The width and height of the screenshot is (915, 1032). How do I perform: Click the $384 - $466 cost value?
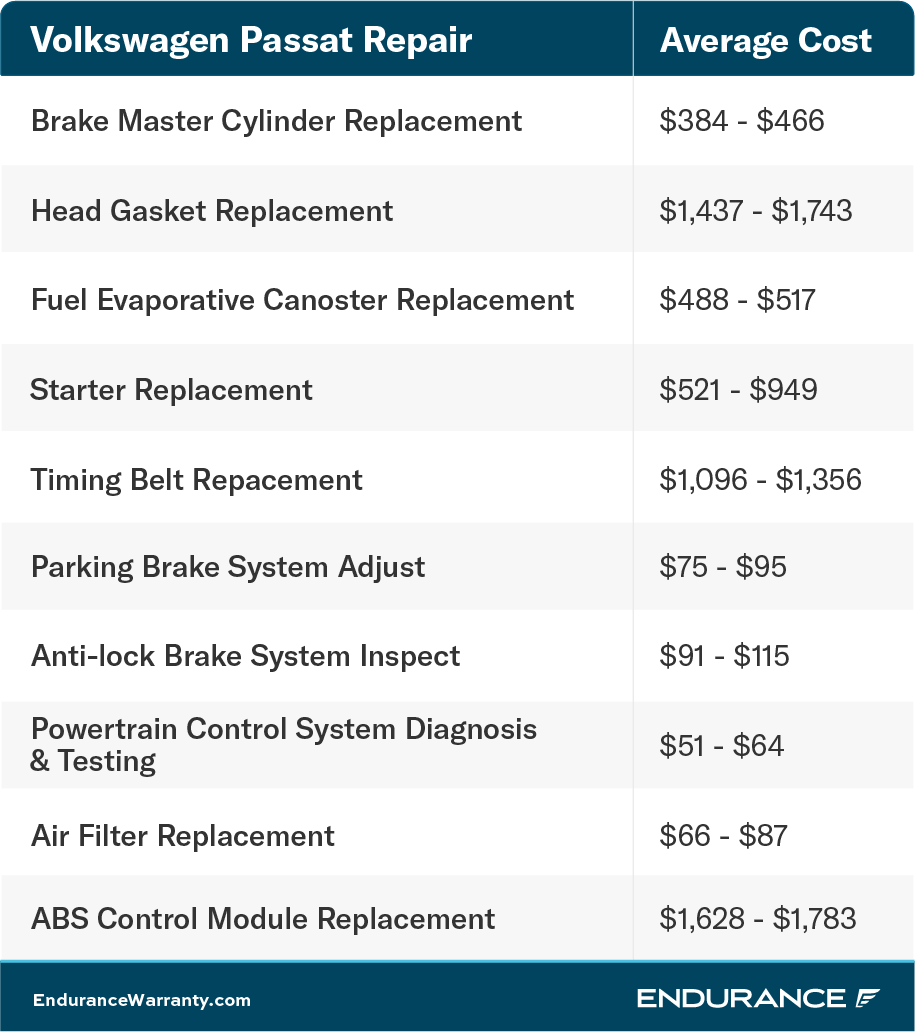(x=742, y=121)
